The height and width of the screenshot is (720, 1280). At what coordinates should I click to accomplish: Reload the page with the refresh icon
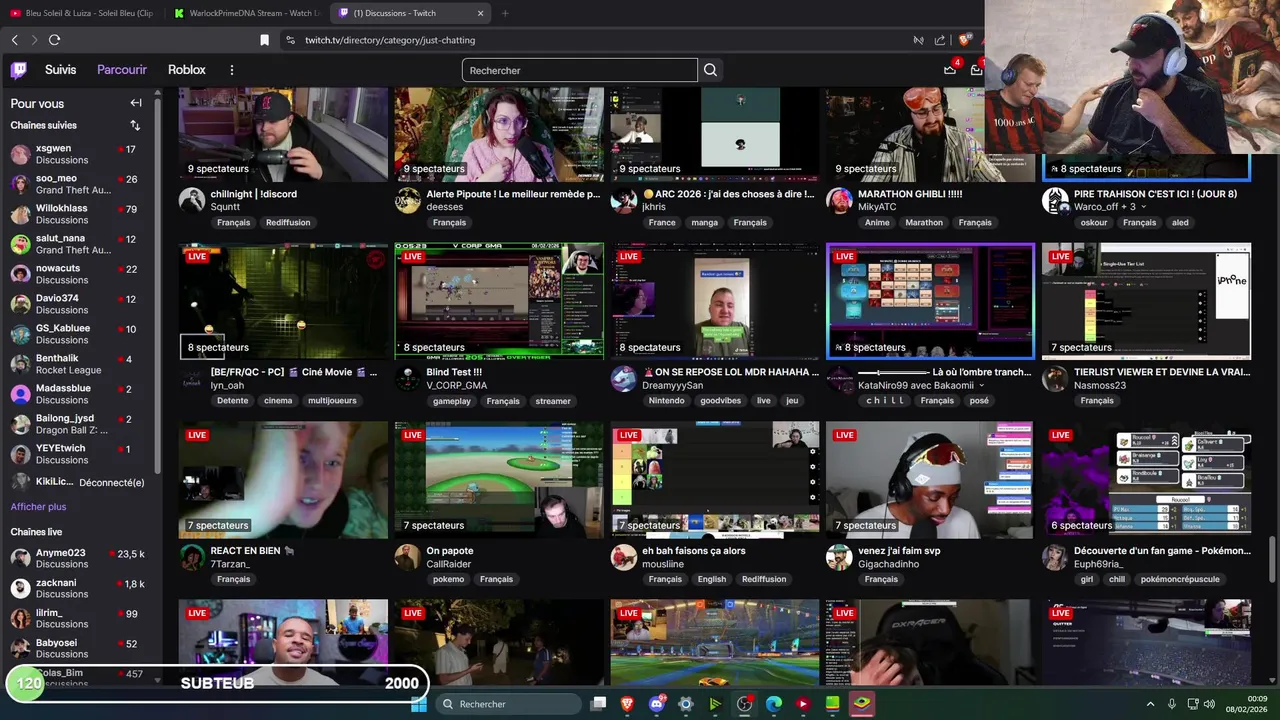pyautogui.click(x=54, y=40)
